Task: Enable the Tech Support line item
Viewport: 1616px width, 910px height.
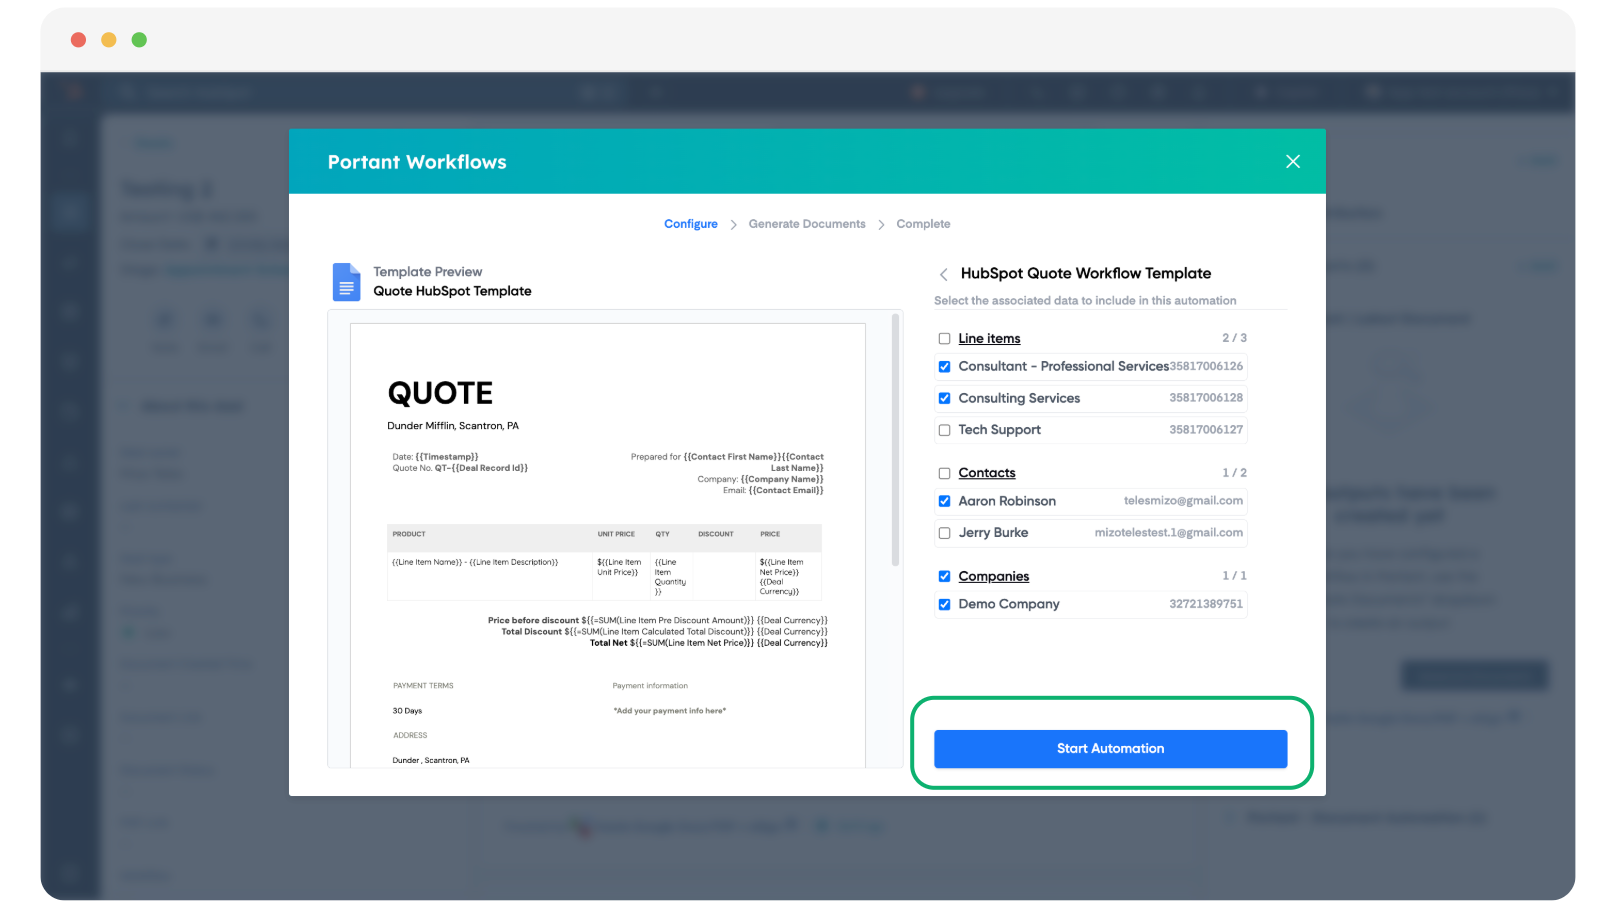Action: [944, 430]
